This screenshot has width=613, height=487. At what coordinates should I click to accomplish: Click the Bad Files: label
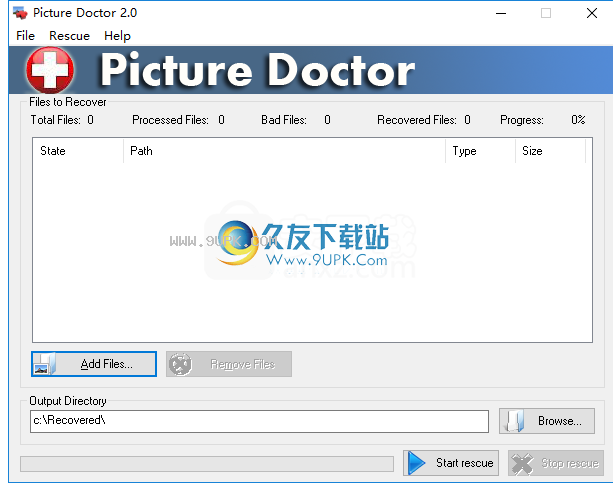pos(284,120)
